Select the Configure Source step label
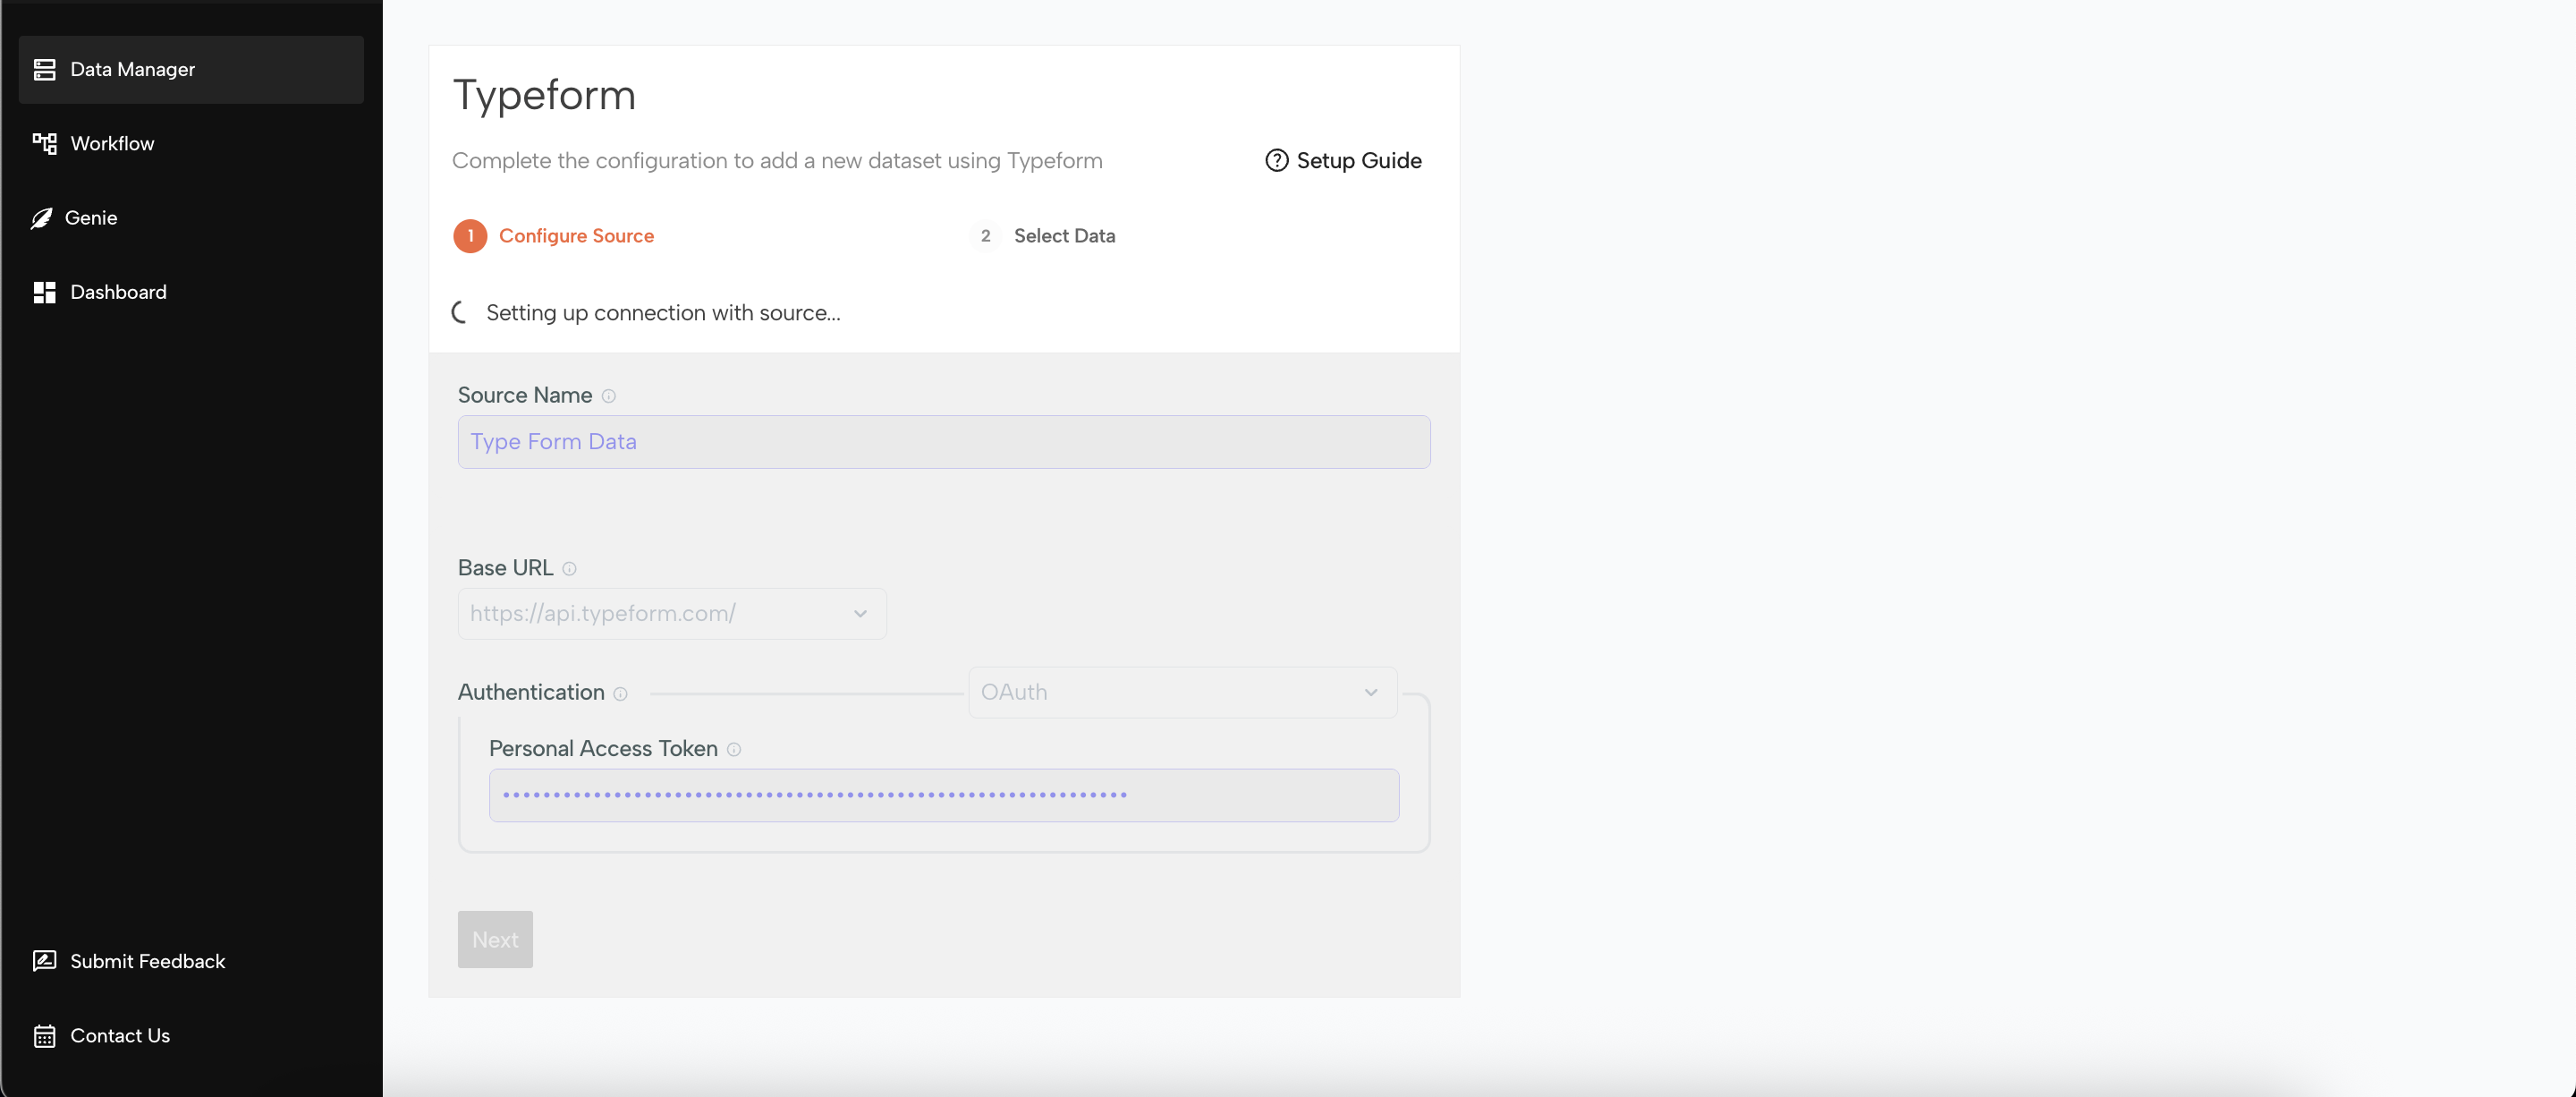Screen dimensions: 2576x1097 576,236
